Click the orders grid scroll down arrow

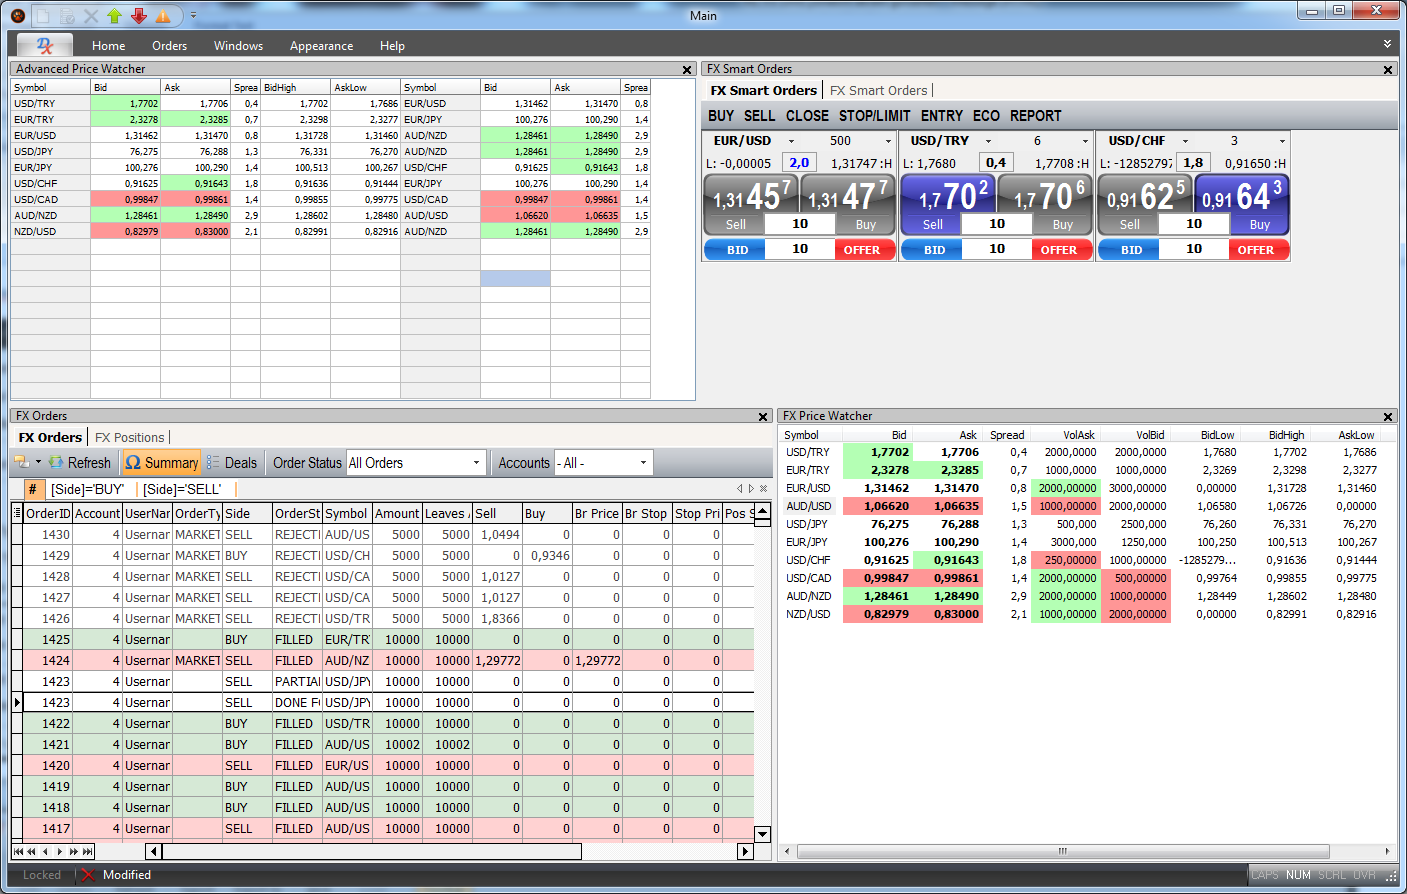click(x=763, y=834)
